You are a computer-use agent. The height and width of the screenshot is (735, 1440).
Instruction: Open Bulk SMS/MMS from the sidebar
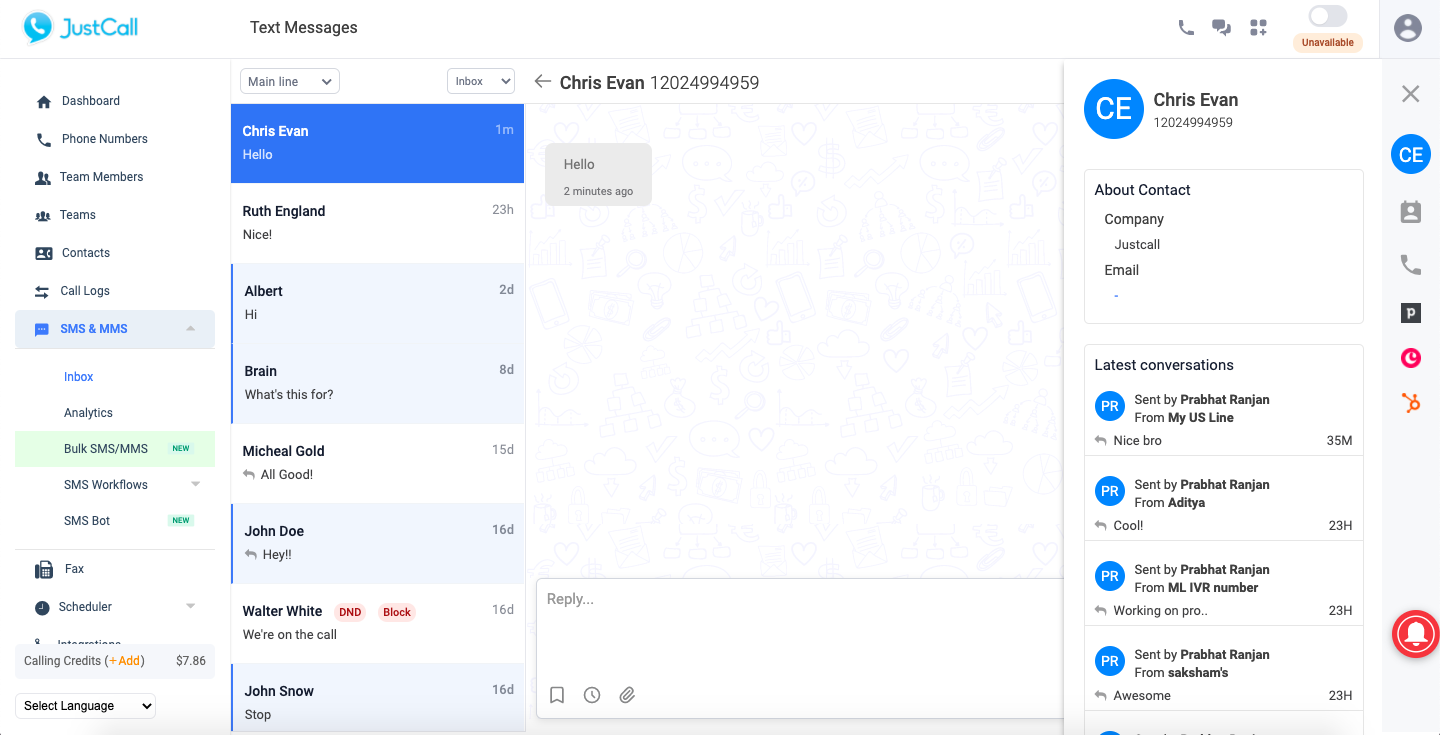(x=103, y=448)
